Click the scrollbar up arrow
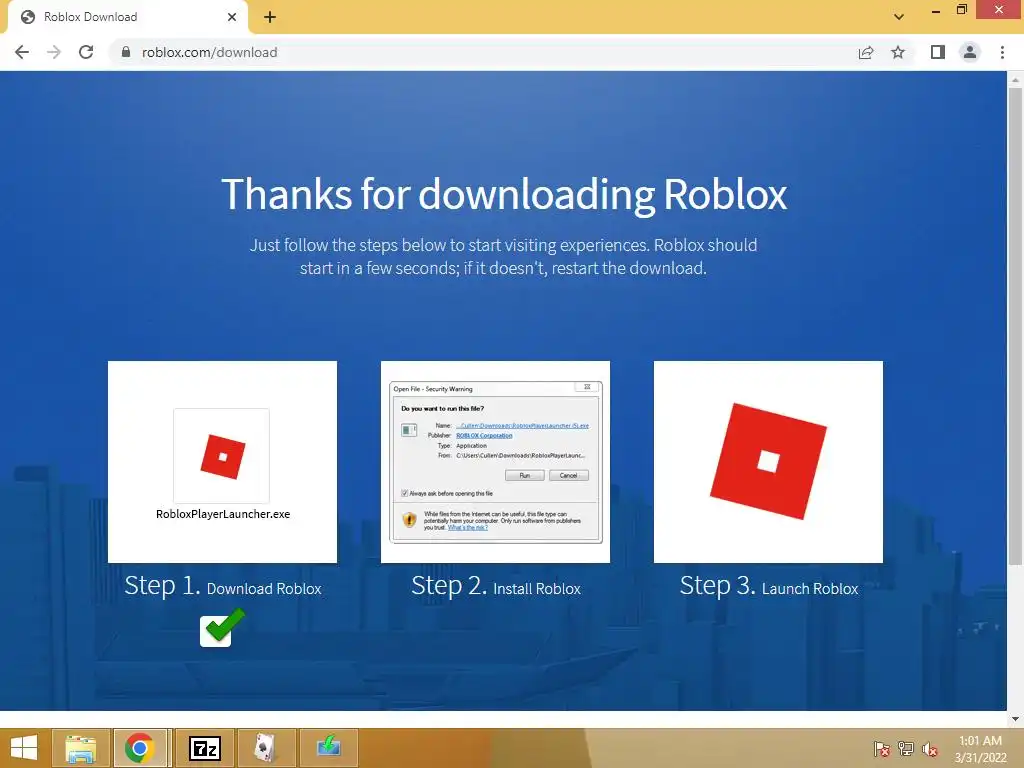The width and height of the screenshot is (1024, 768). point(1015,80)
